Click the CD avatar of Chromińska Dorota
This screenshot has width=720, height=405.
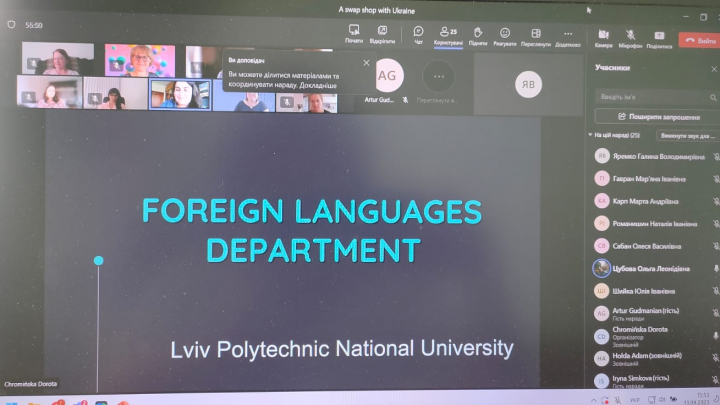(602, 337)
